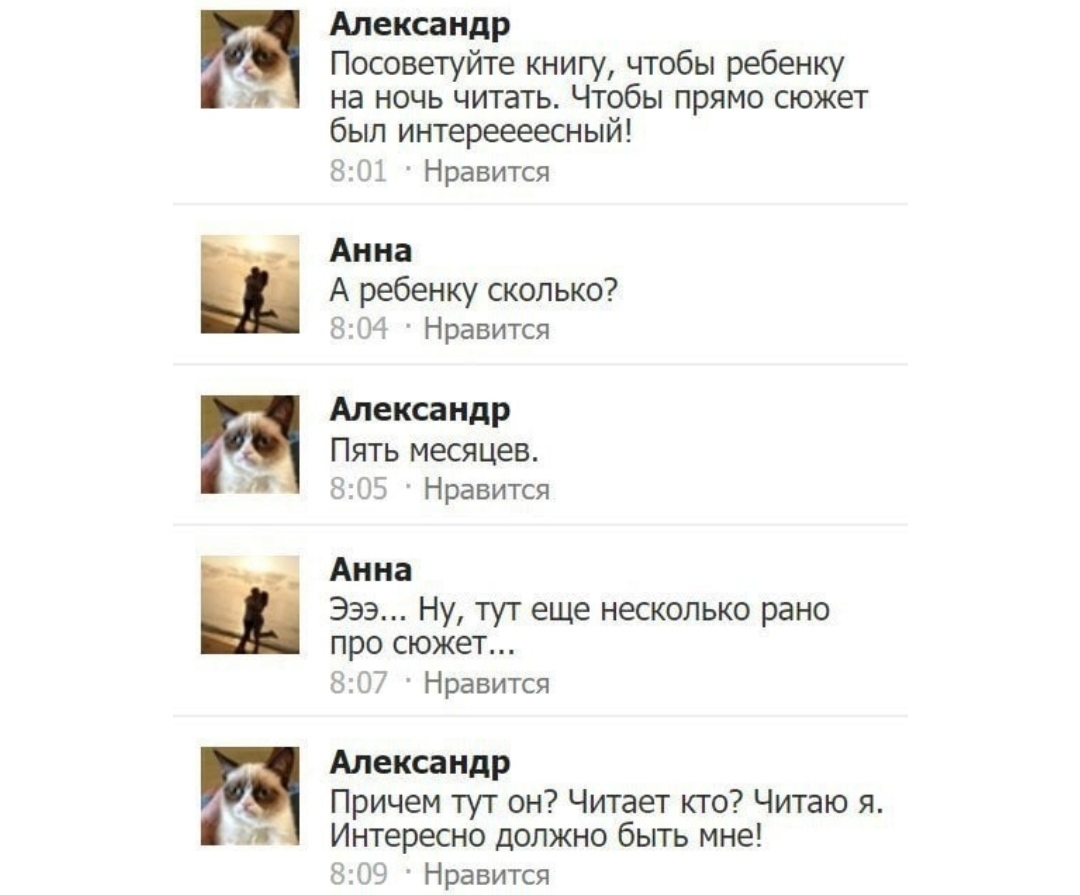This screenshot has width=1080, height=895.
Task: Open Анна's beach avatar on 8:07 comment
Action: 250,604
